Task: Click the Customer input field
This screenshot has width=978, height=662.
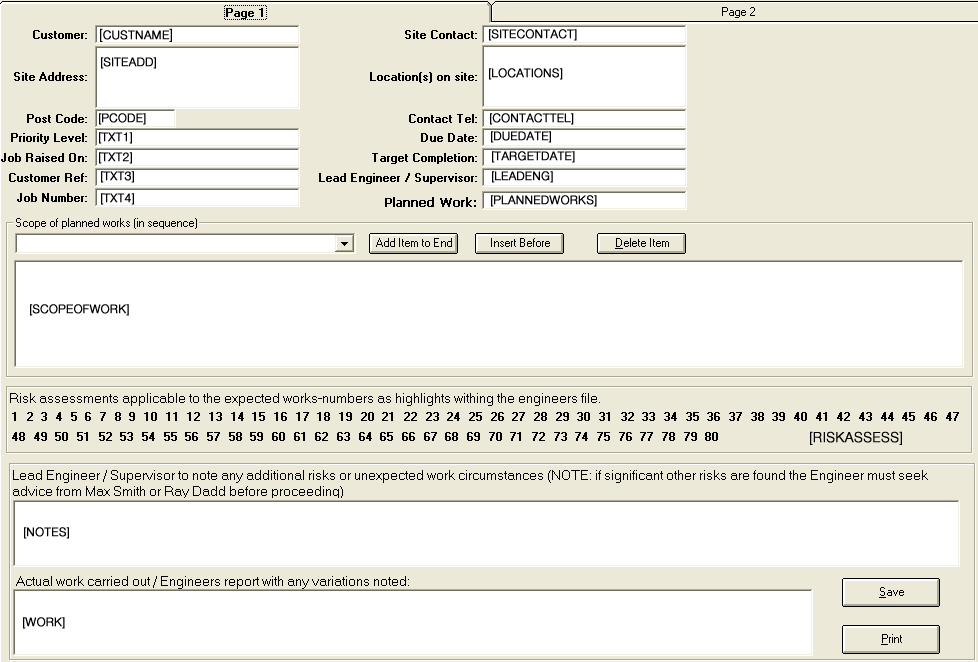Action: pos(197,35)
